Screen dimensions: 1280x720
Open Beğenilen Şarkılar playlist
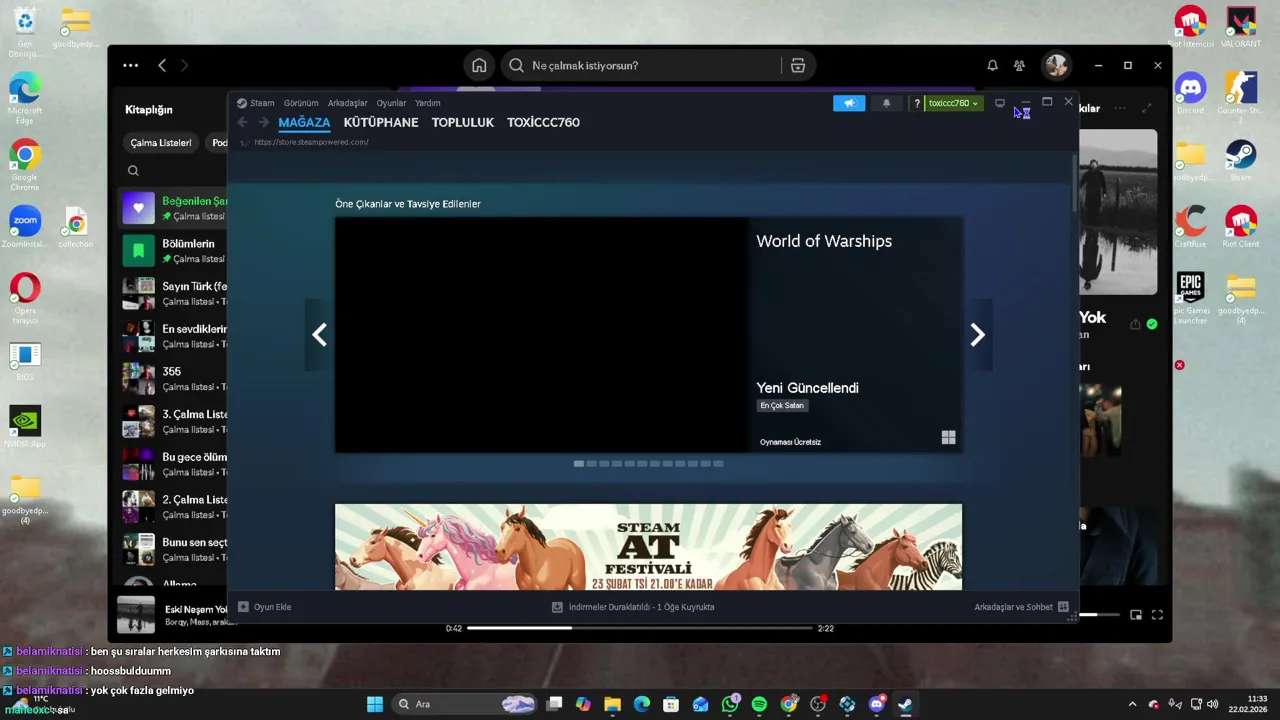tap(174, 208)
